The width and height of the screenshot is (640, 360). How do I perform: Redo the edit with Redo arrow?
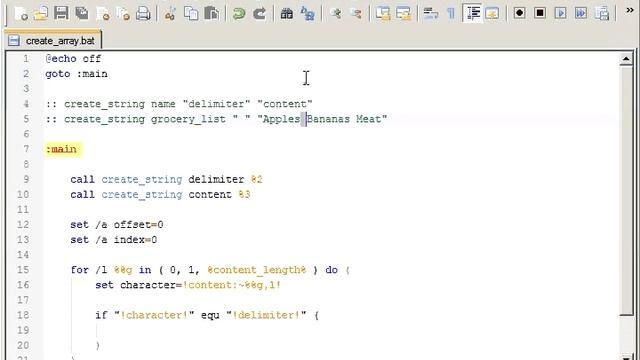click(x=259, y=13)
